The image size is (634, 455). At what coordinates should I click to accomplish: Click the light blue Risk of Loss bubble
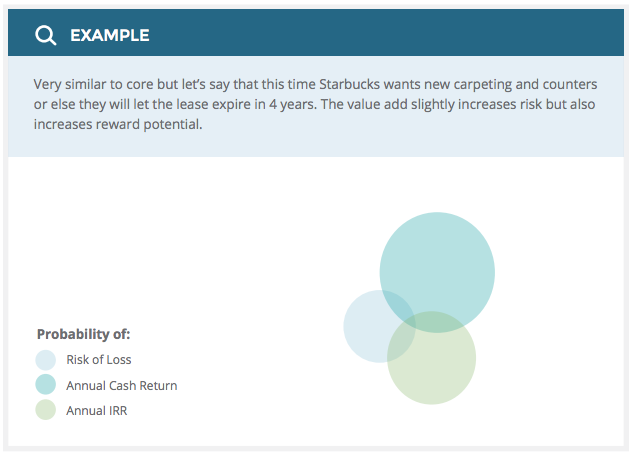coord(364,330)
